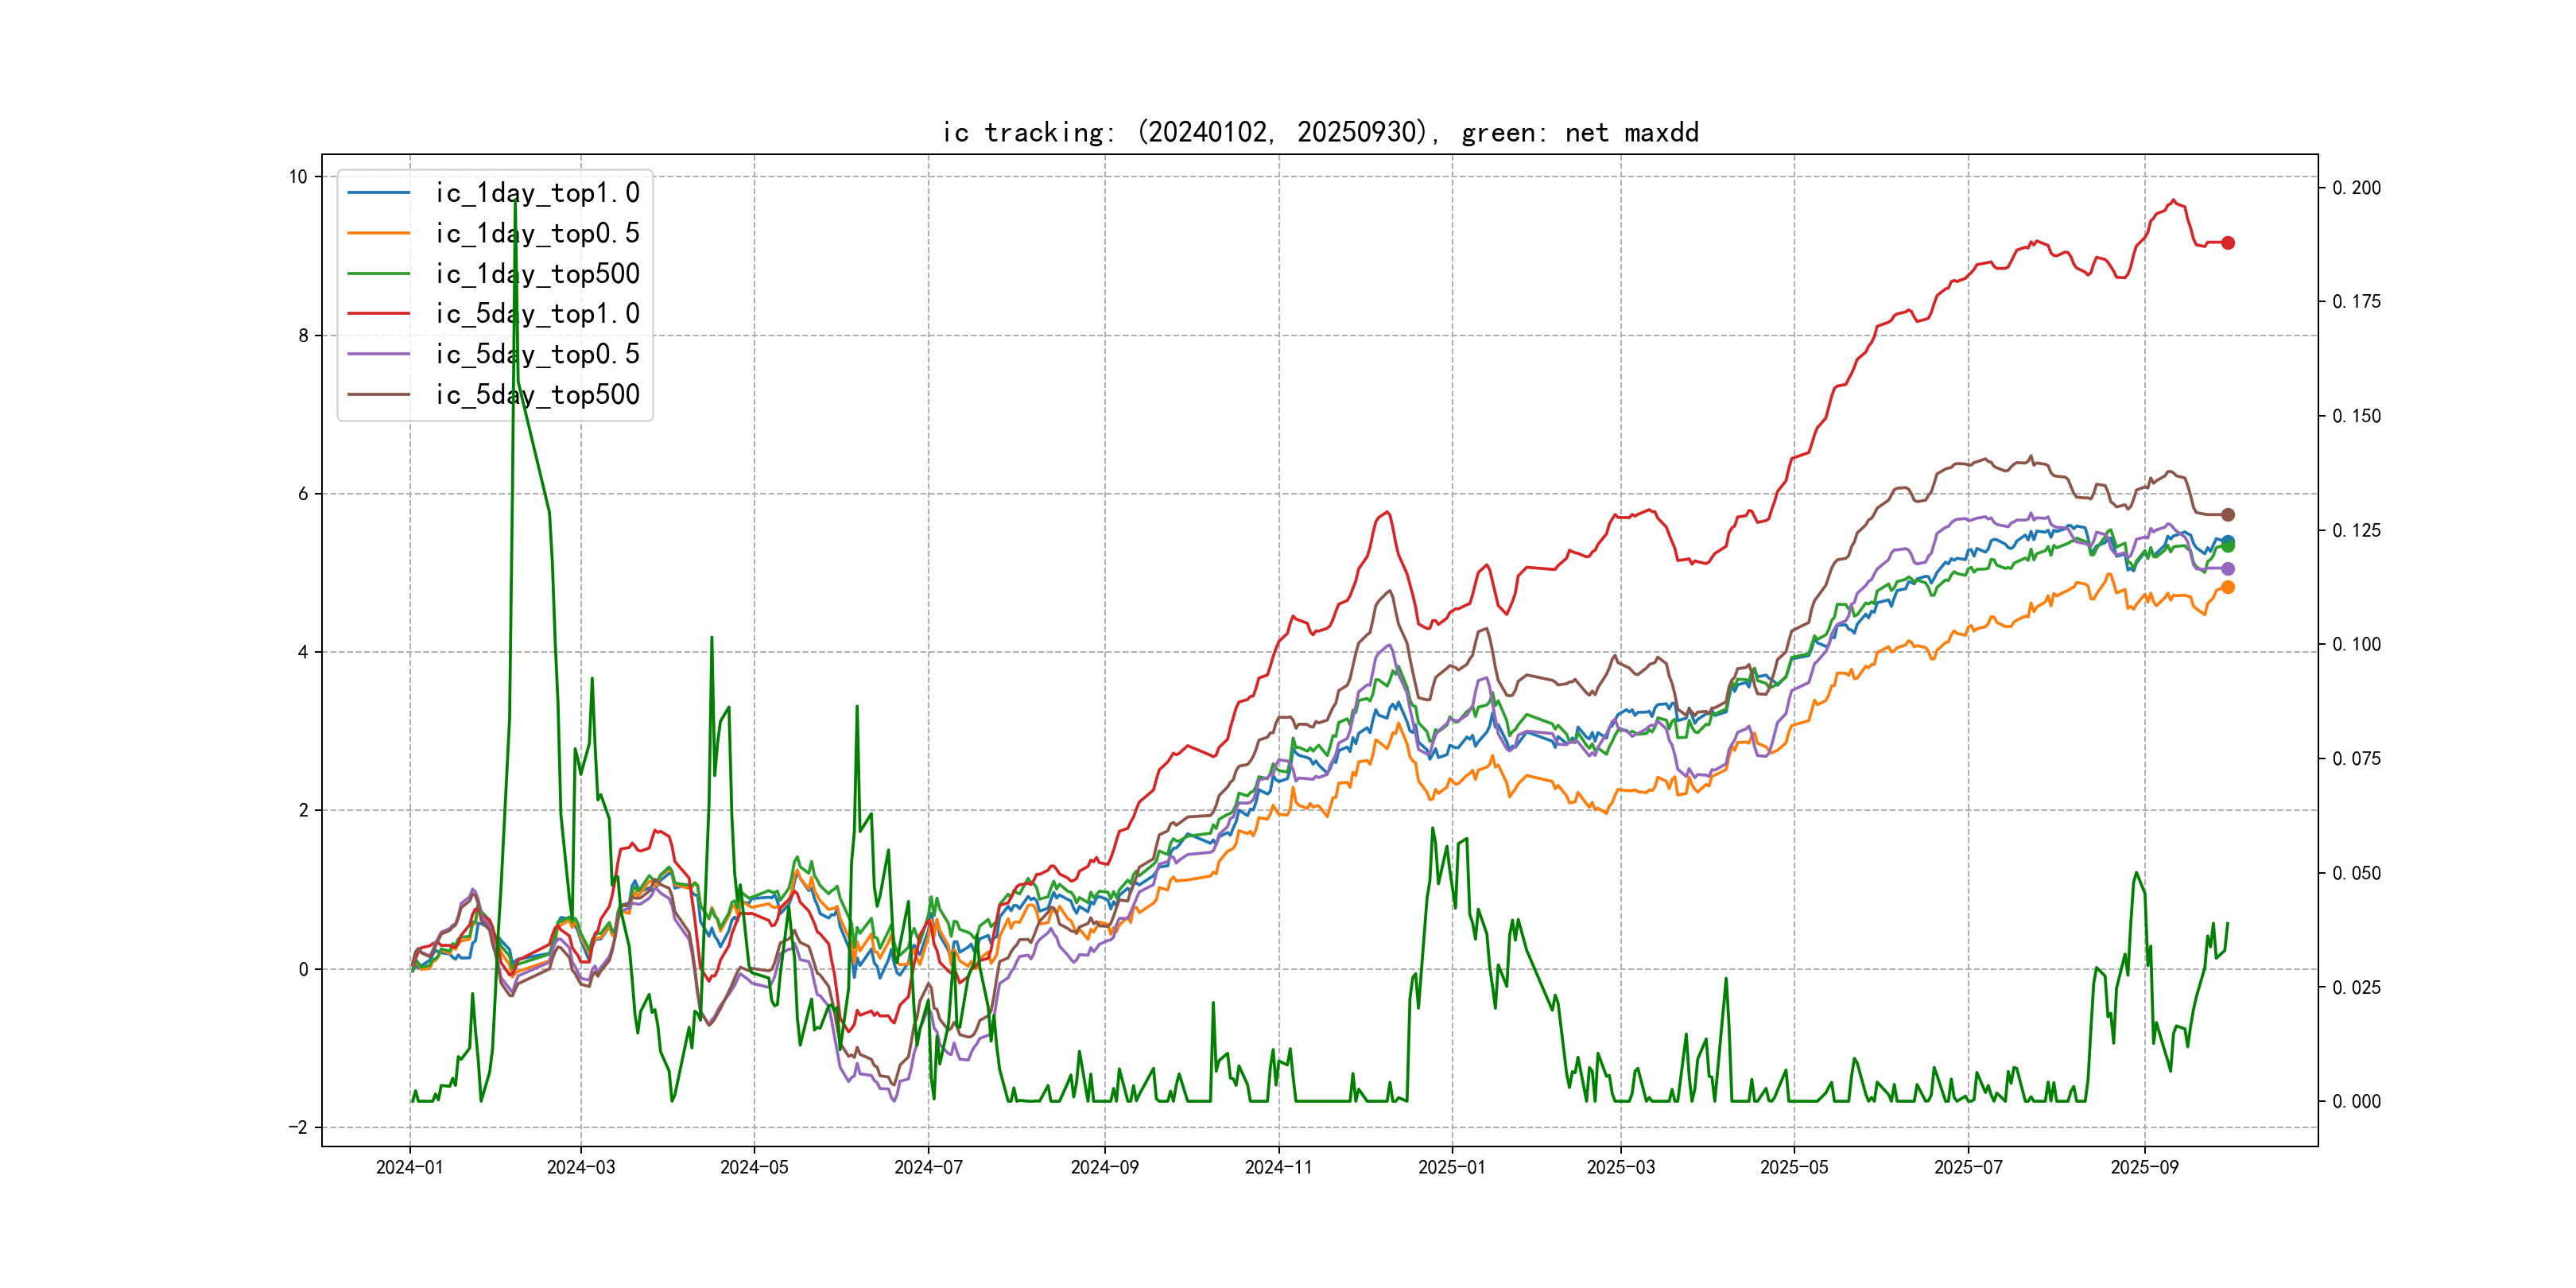2576x1288 pixels.
Task: Click the blue line swatch in legend
Action: [379, 193]
